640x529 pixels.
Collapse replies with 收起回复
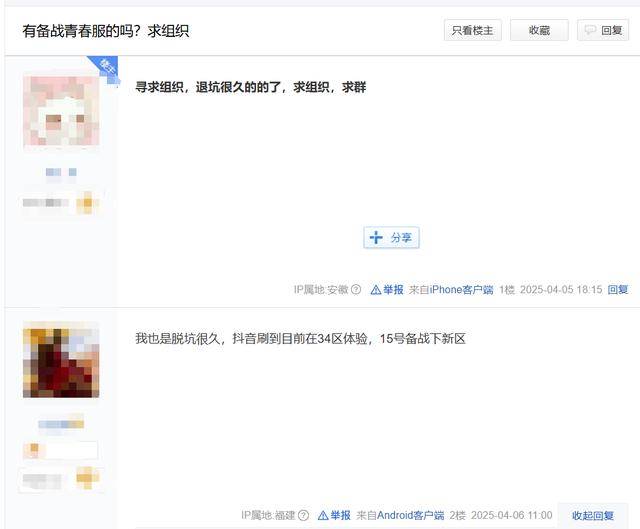(x=593, y=516)
